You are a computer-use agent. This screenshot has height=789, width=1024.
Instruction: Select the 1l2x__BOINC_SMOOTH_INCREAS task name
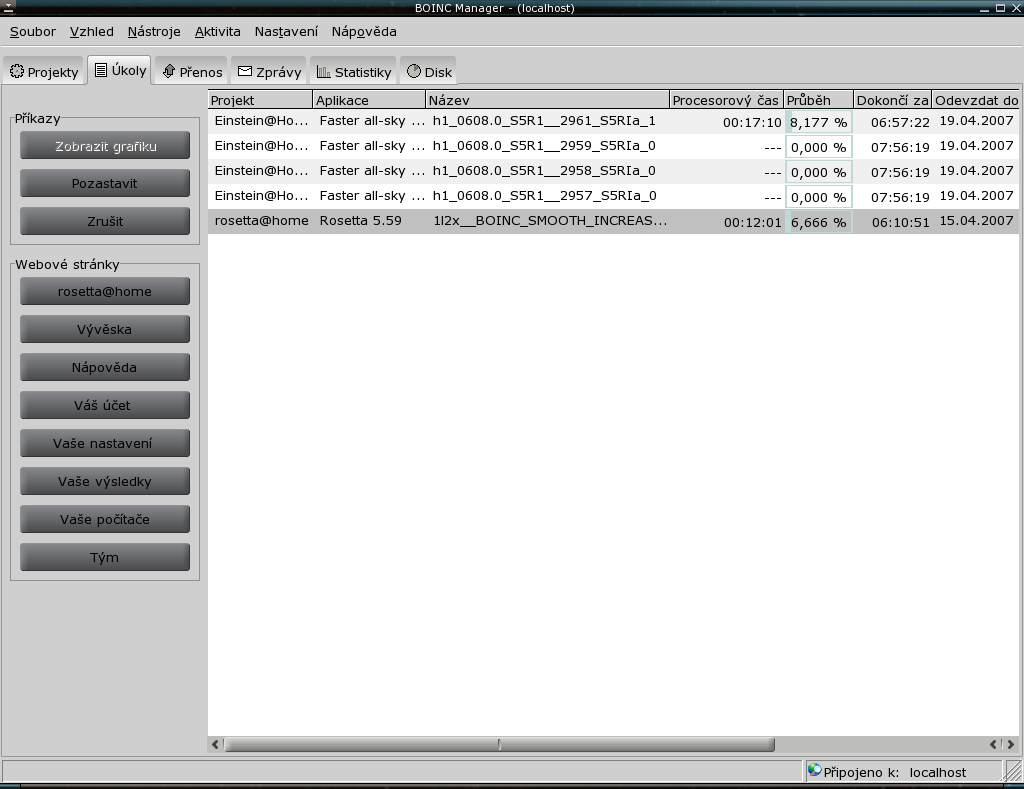[x=550, y=221]
